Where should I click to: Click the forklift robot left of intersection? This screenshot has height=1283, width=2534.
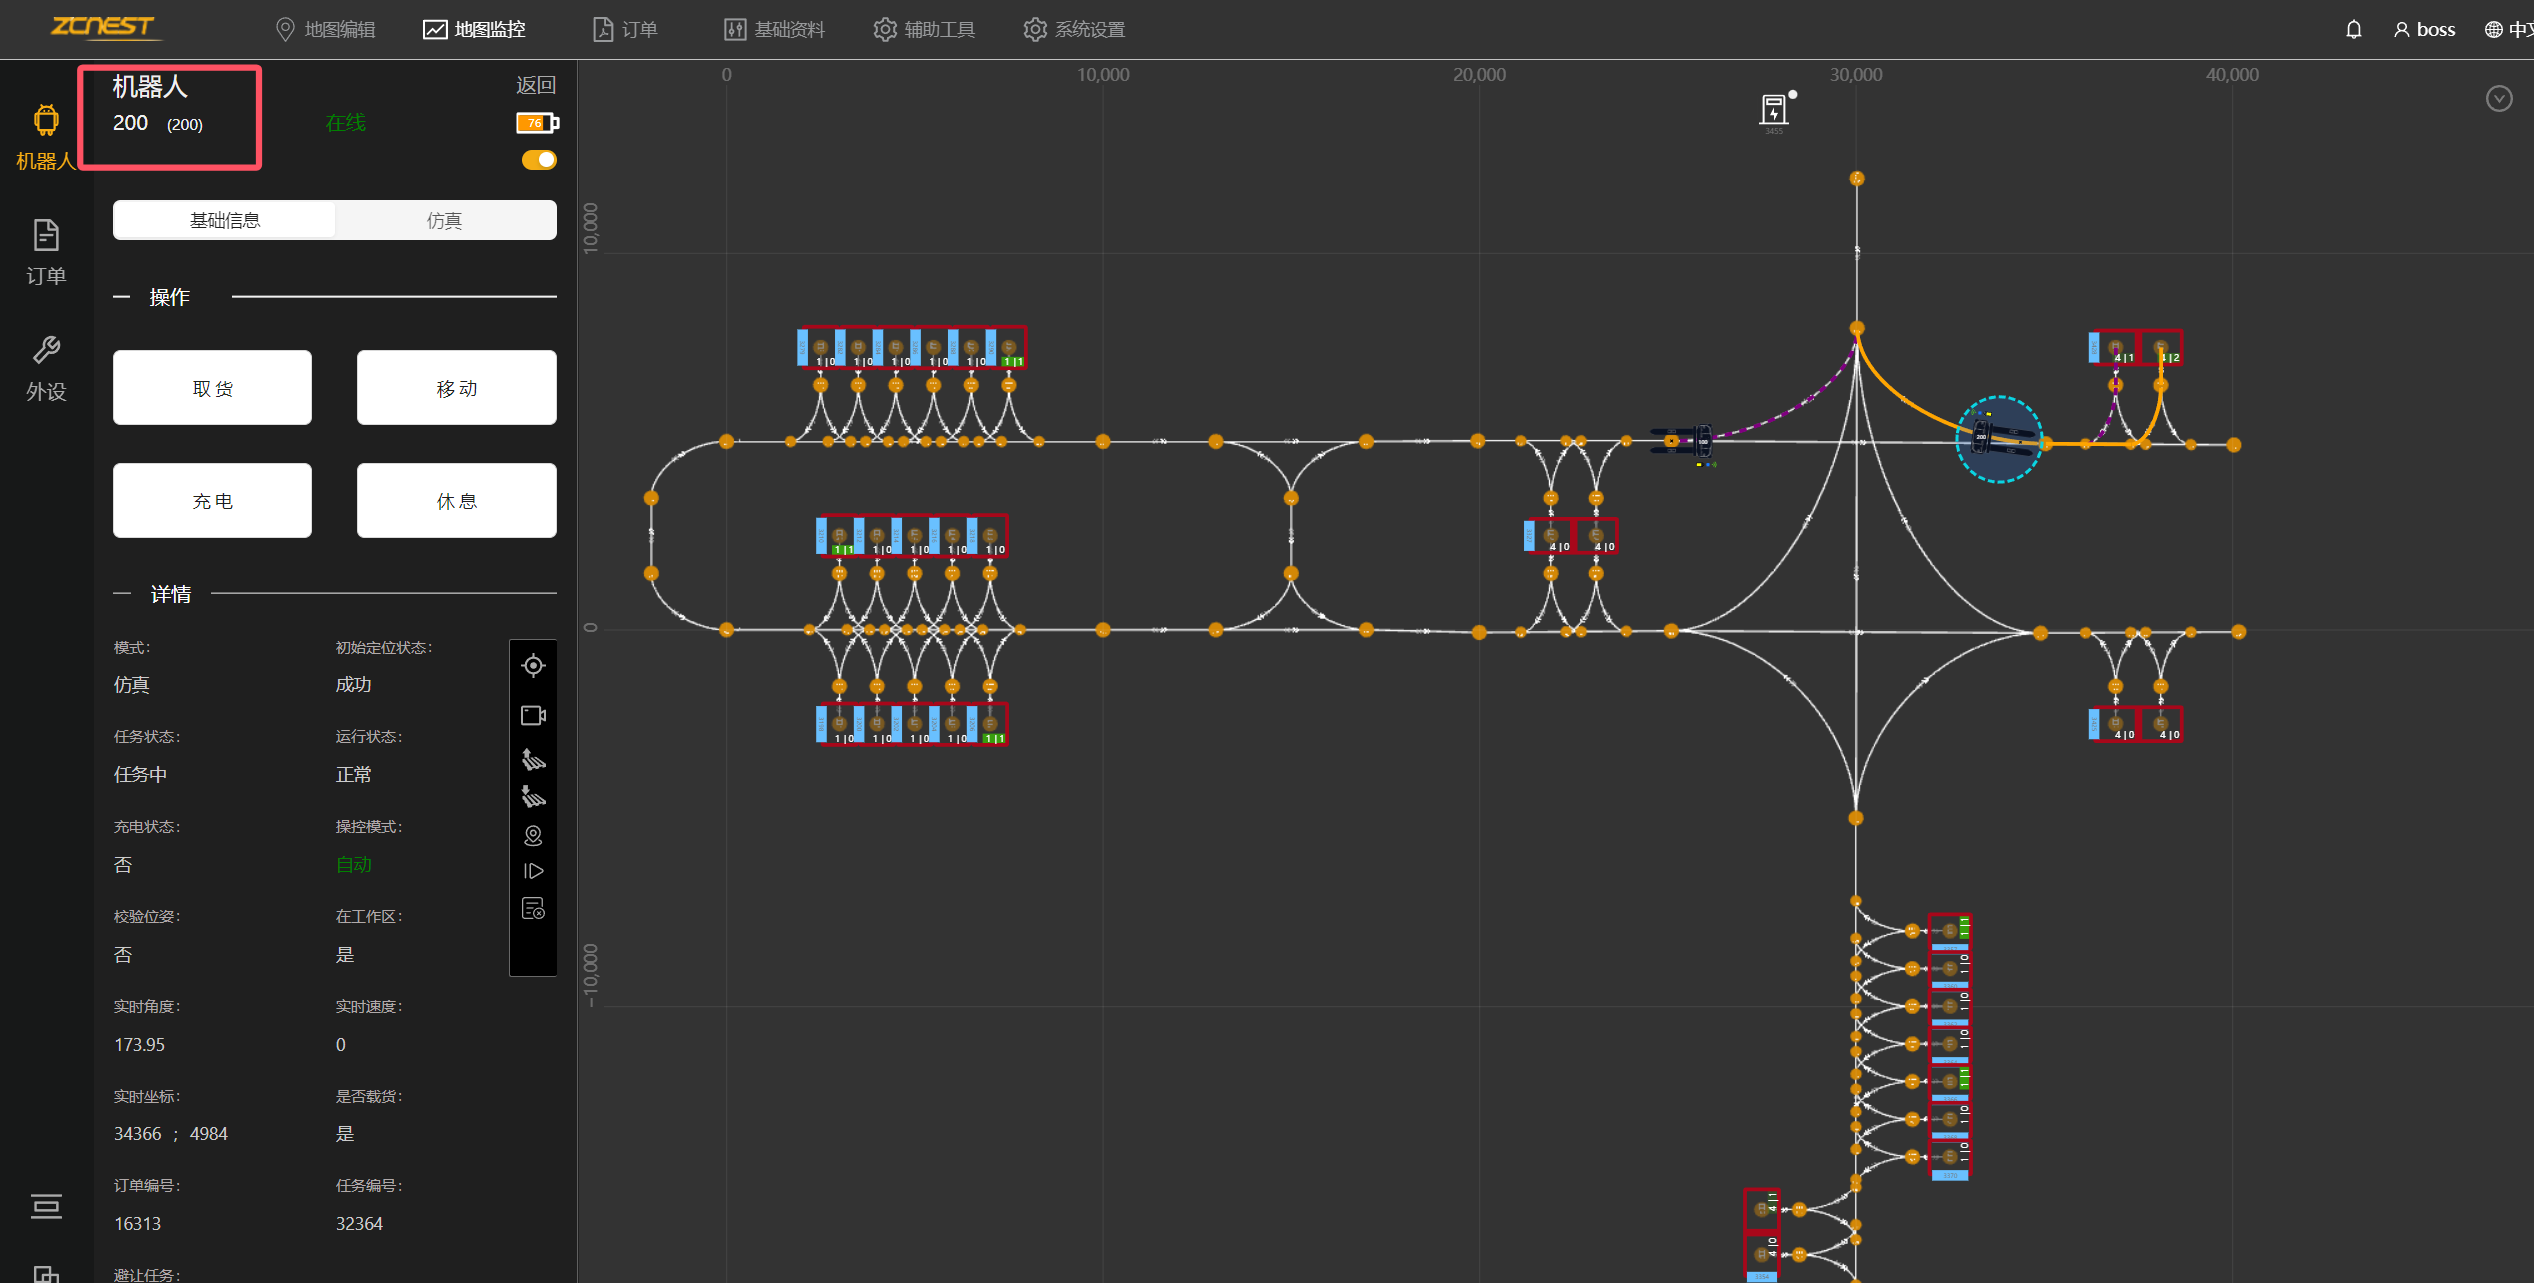tap(1682, 441)
